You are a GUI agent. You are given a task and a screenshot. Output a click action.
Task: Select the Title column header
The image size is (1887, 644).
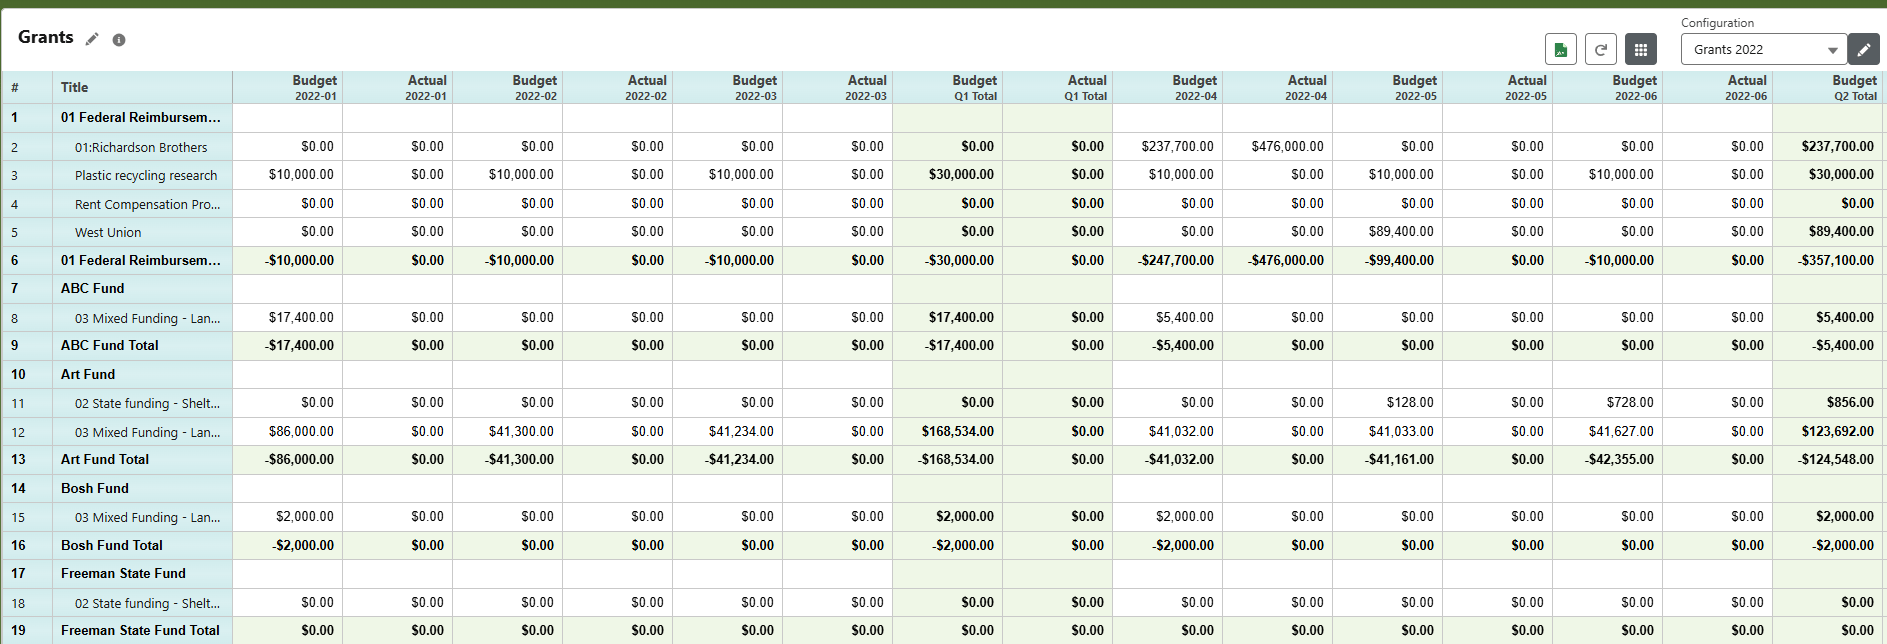pos(142,87)
